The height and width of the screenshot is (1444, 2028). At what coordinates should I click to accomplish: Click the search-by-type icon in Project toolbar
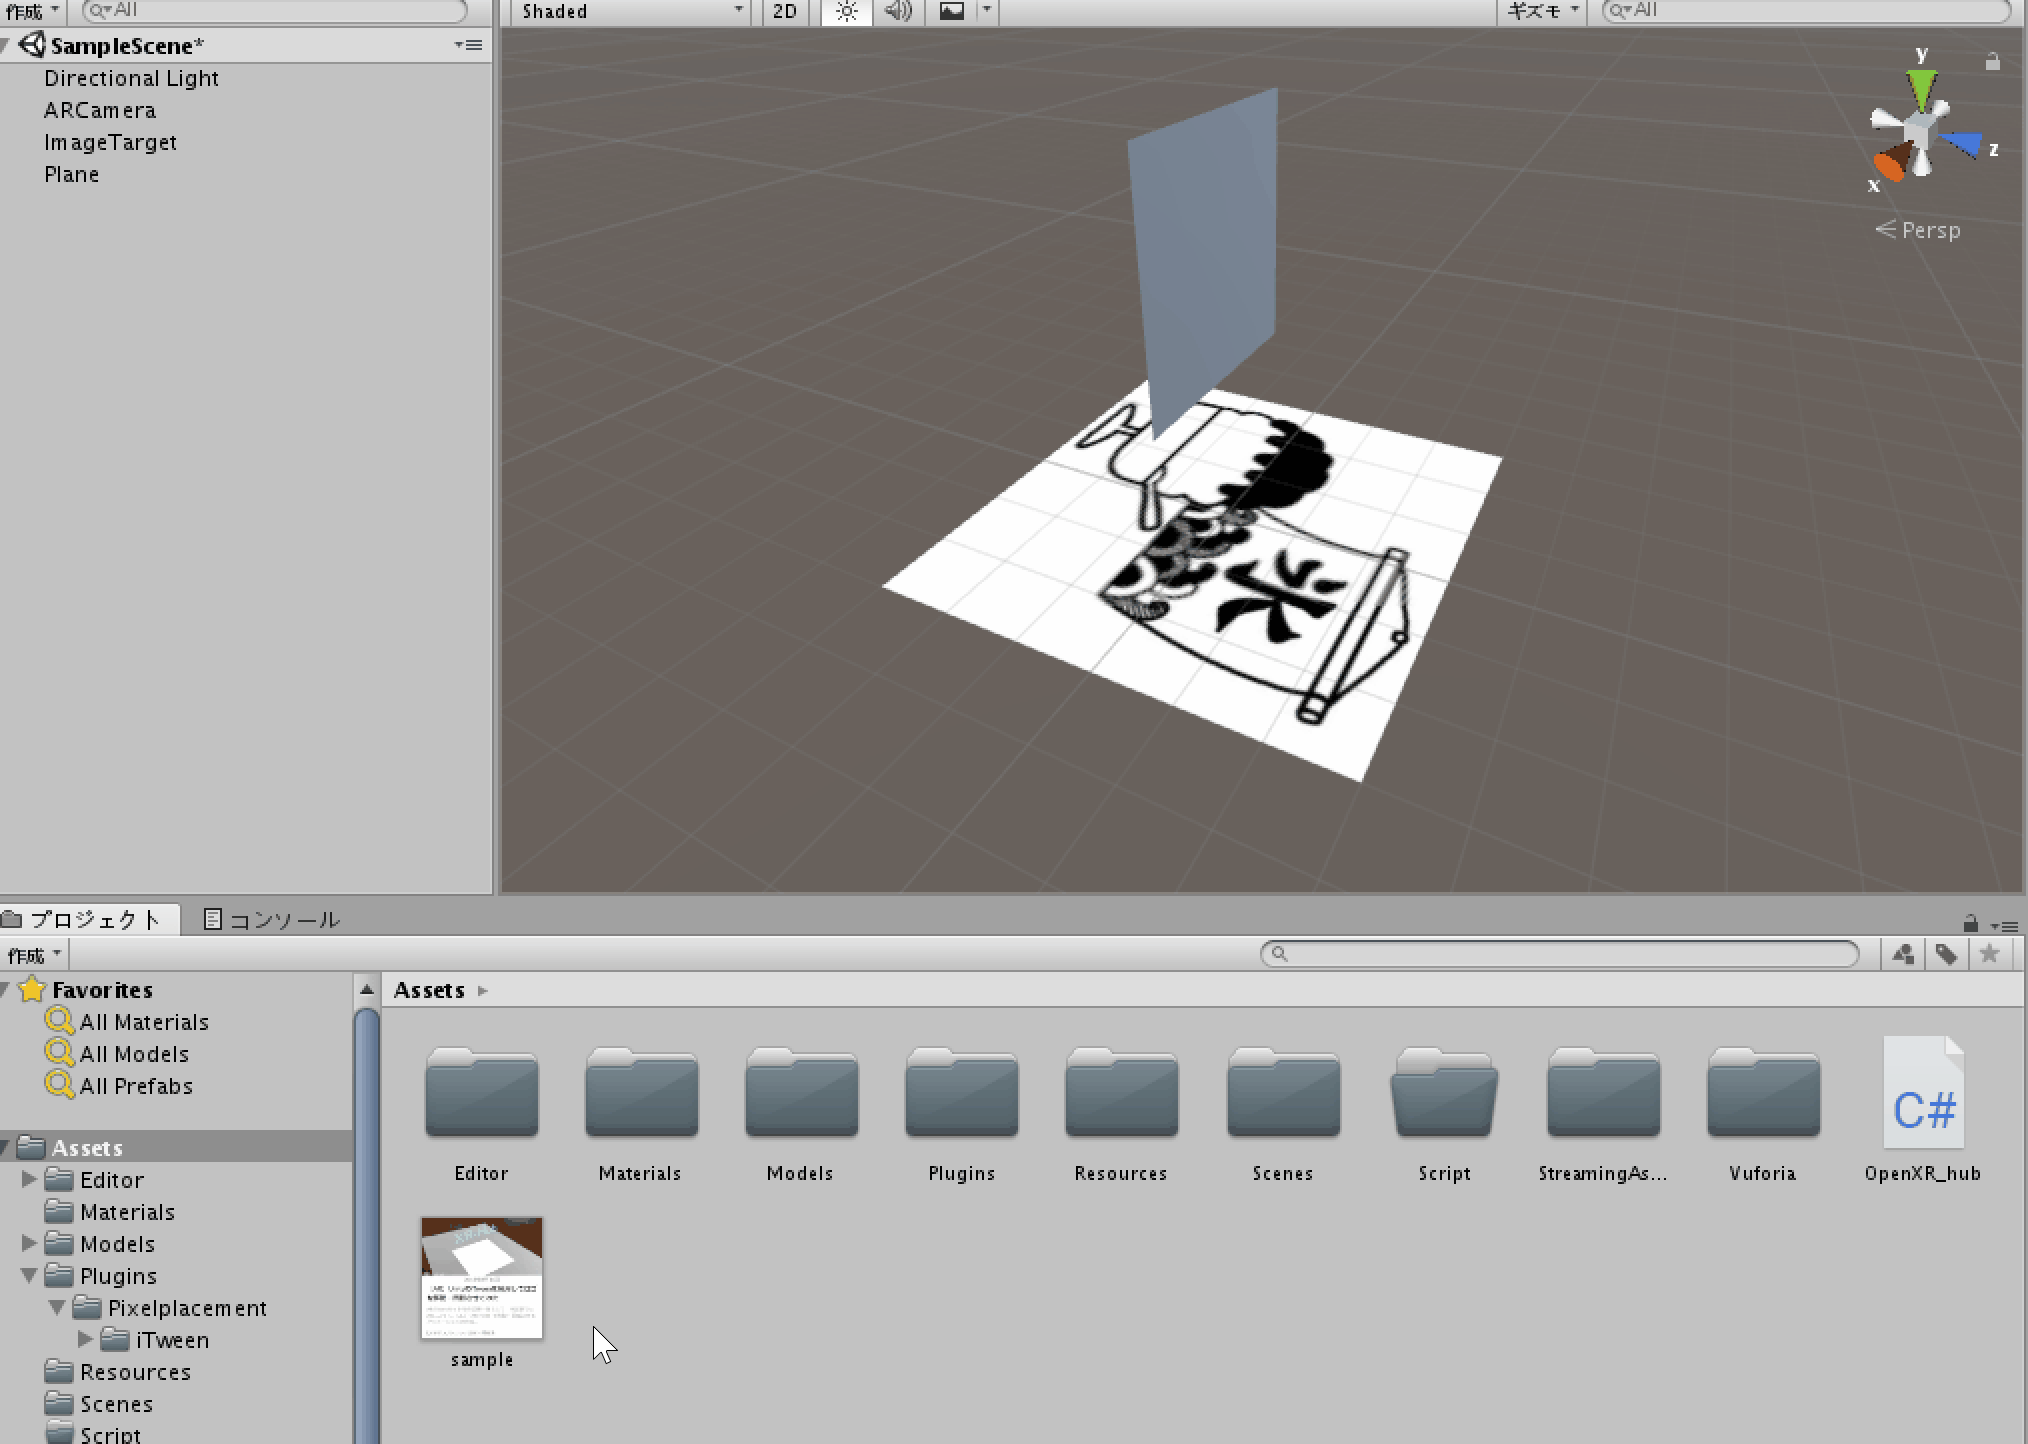1902,954
